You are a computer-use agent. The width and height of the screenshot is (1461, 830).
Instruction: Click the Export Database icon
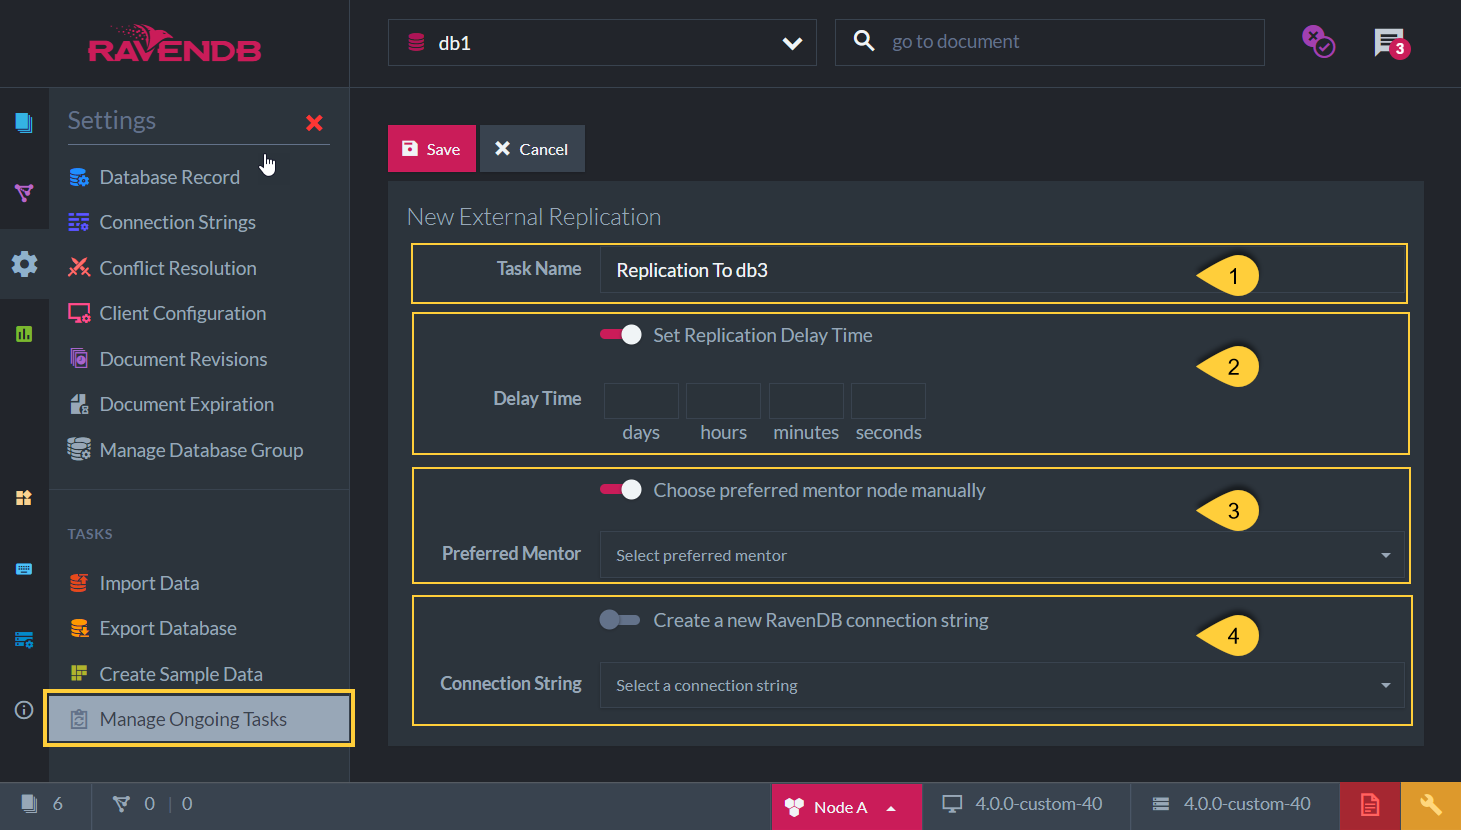click(x=79, y=628)
